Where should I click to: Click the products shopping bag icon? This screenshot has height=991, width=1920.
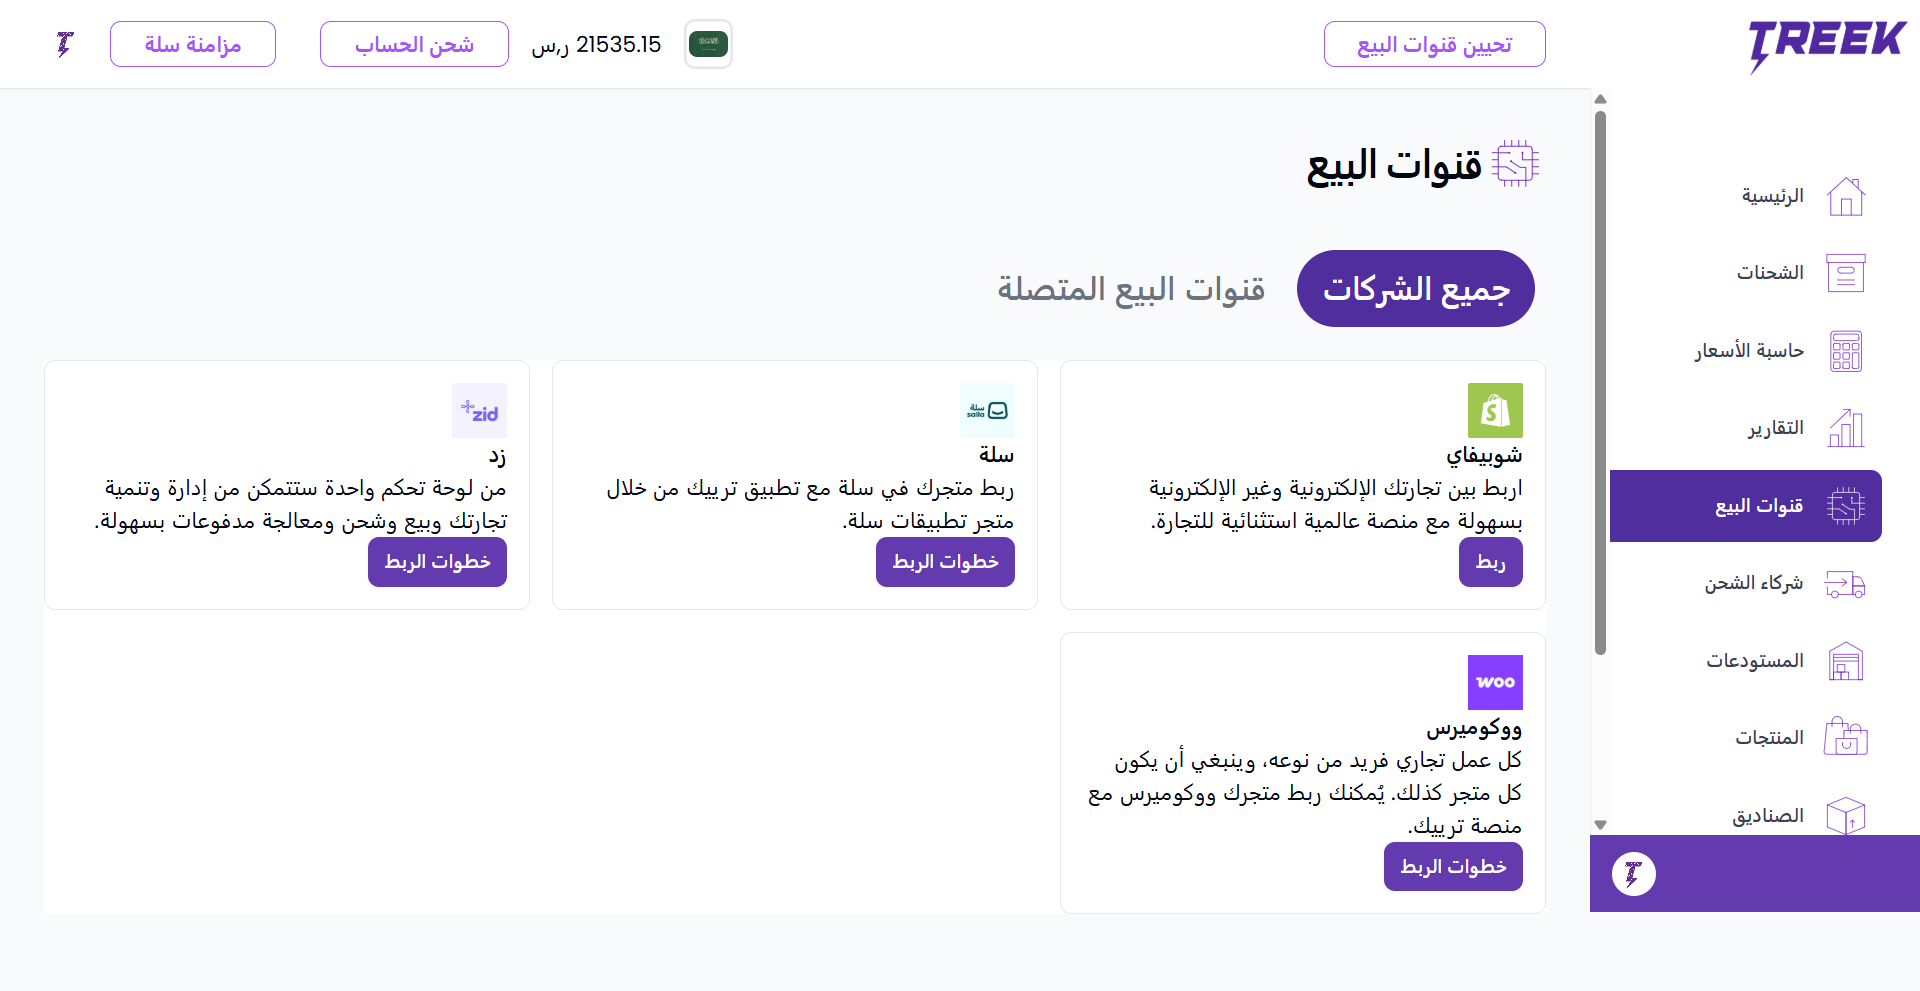pyautogui.click(x=1845, y=738)
